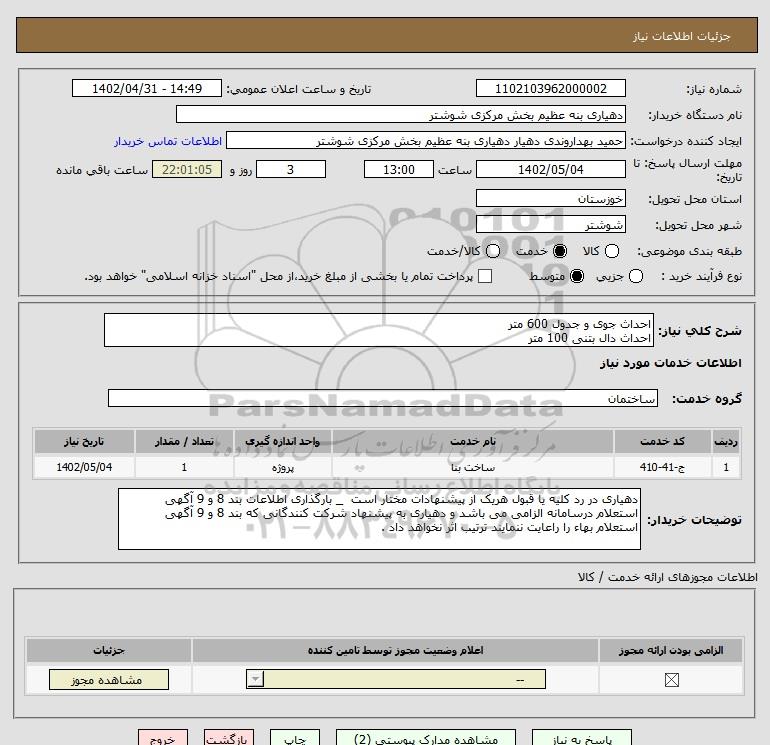Select the کالا/خدمت radio button

pos(493,251)
